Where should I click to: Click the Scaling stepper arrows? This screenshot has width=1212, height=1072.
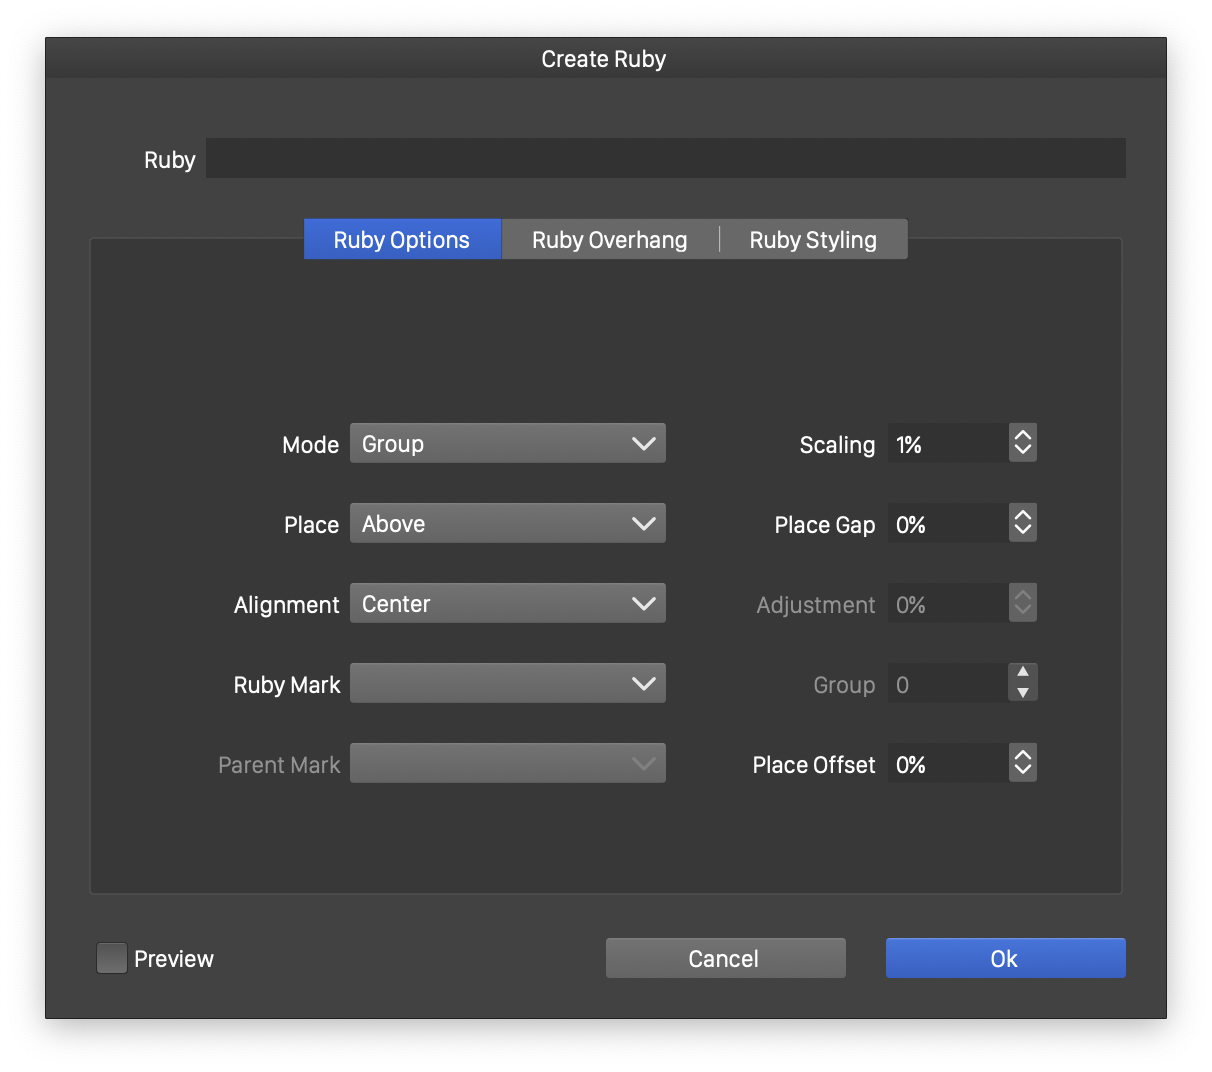point(1022,443)
